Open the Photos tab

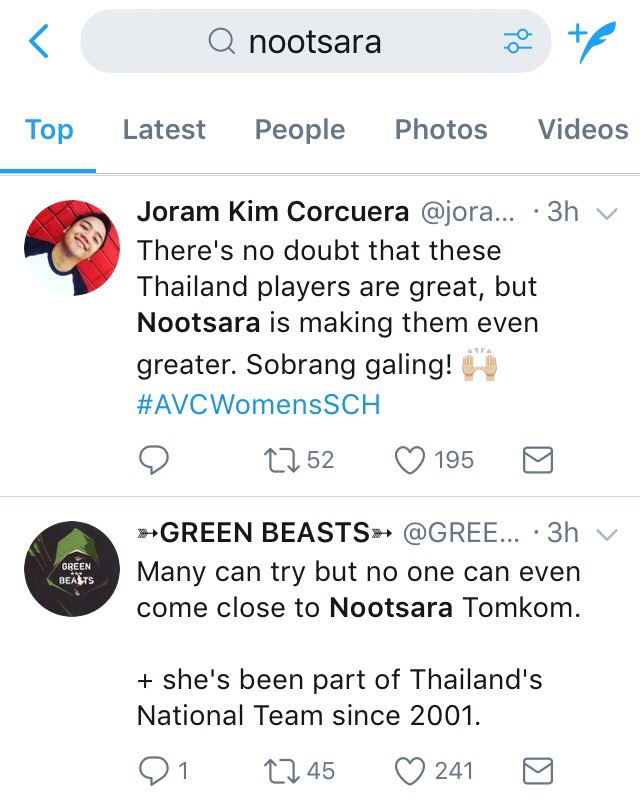pyautogui.click(x=441, y=130)
